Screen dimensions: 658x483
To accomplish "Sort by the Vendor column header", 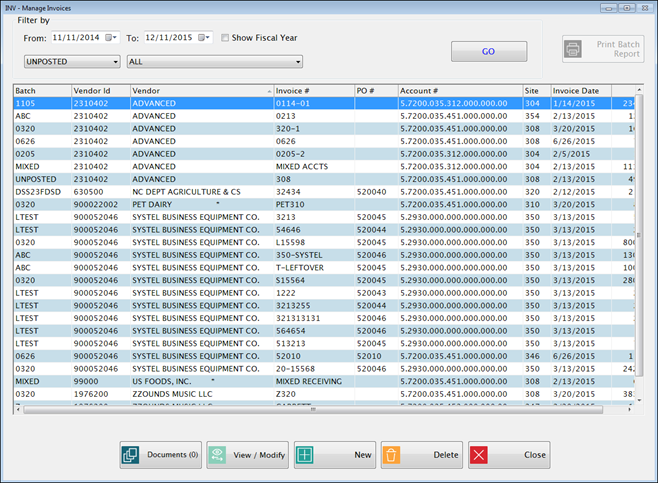I will coord(200,91).
